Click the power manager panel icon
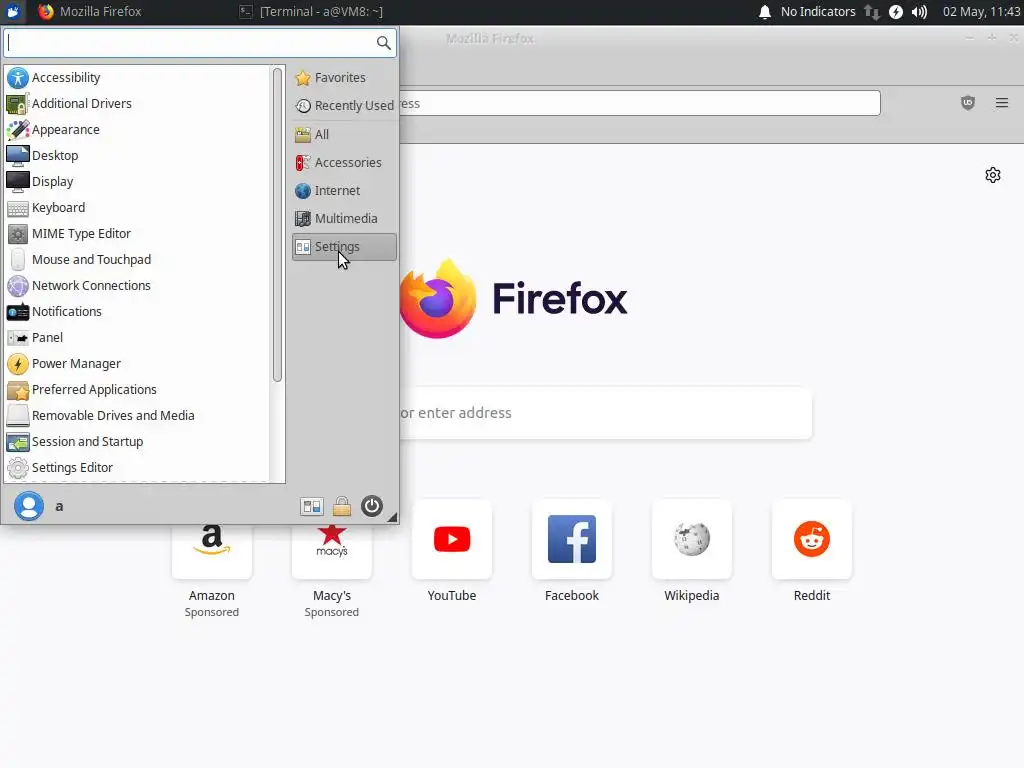 (896, 12)
